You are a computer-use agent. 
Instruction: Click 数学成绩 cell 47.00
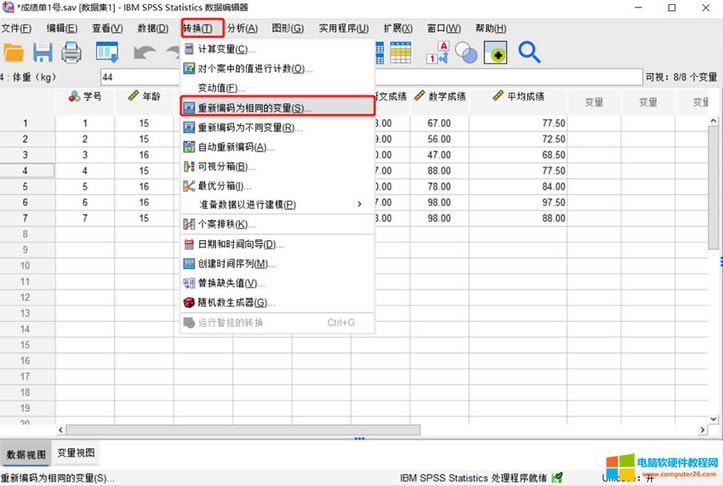coord(439,155)
